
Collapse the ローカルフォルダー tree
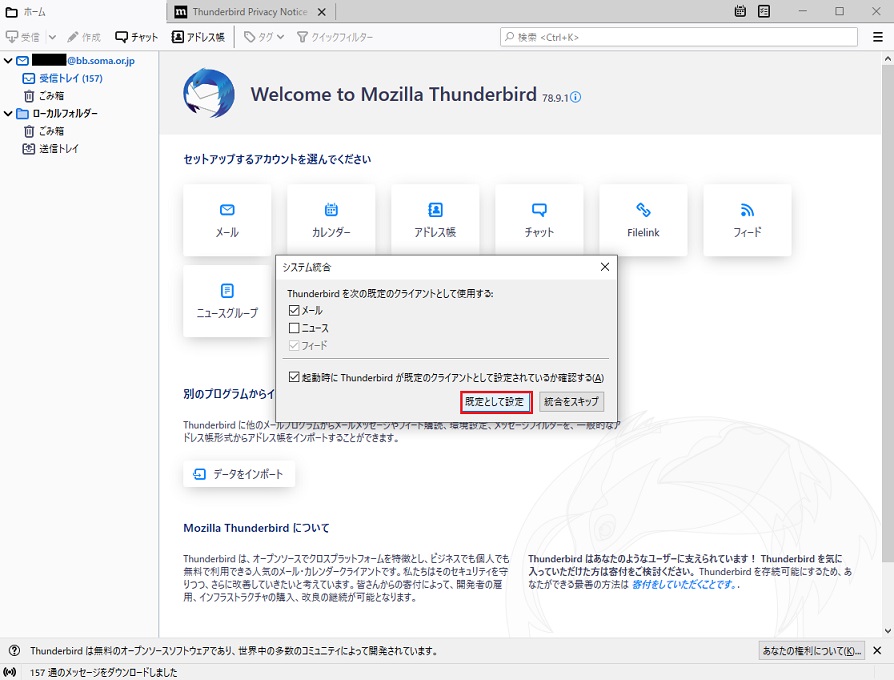[8, 113]
